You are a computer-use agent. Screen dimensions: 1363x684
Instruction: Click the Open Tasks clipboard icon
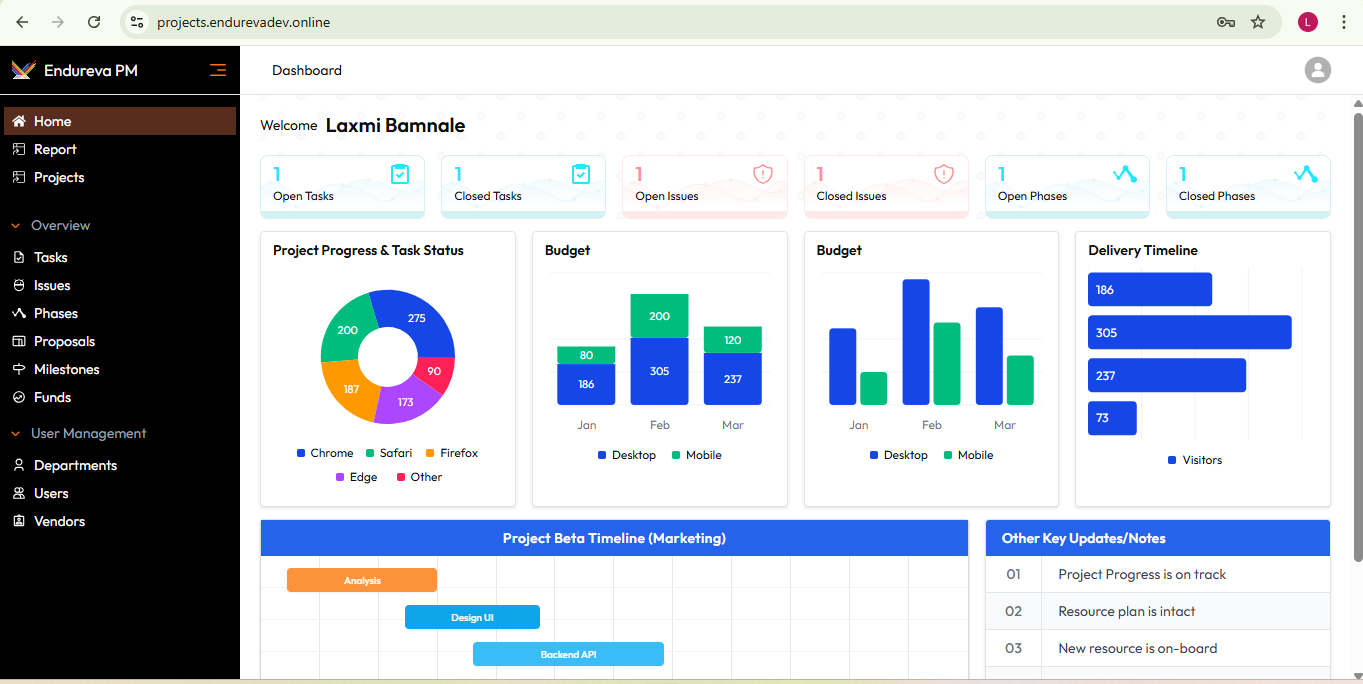(400, 174)
